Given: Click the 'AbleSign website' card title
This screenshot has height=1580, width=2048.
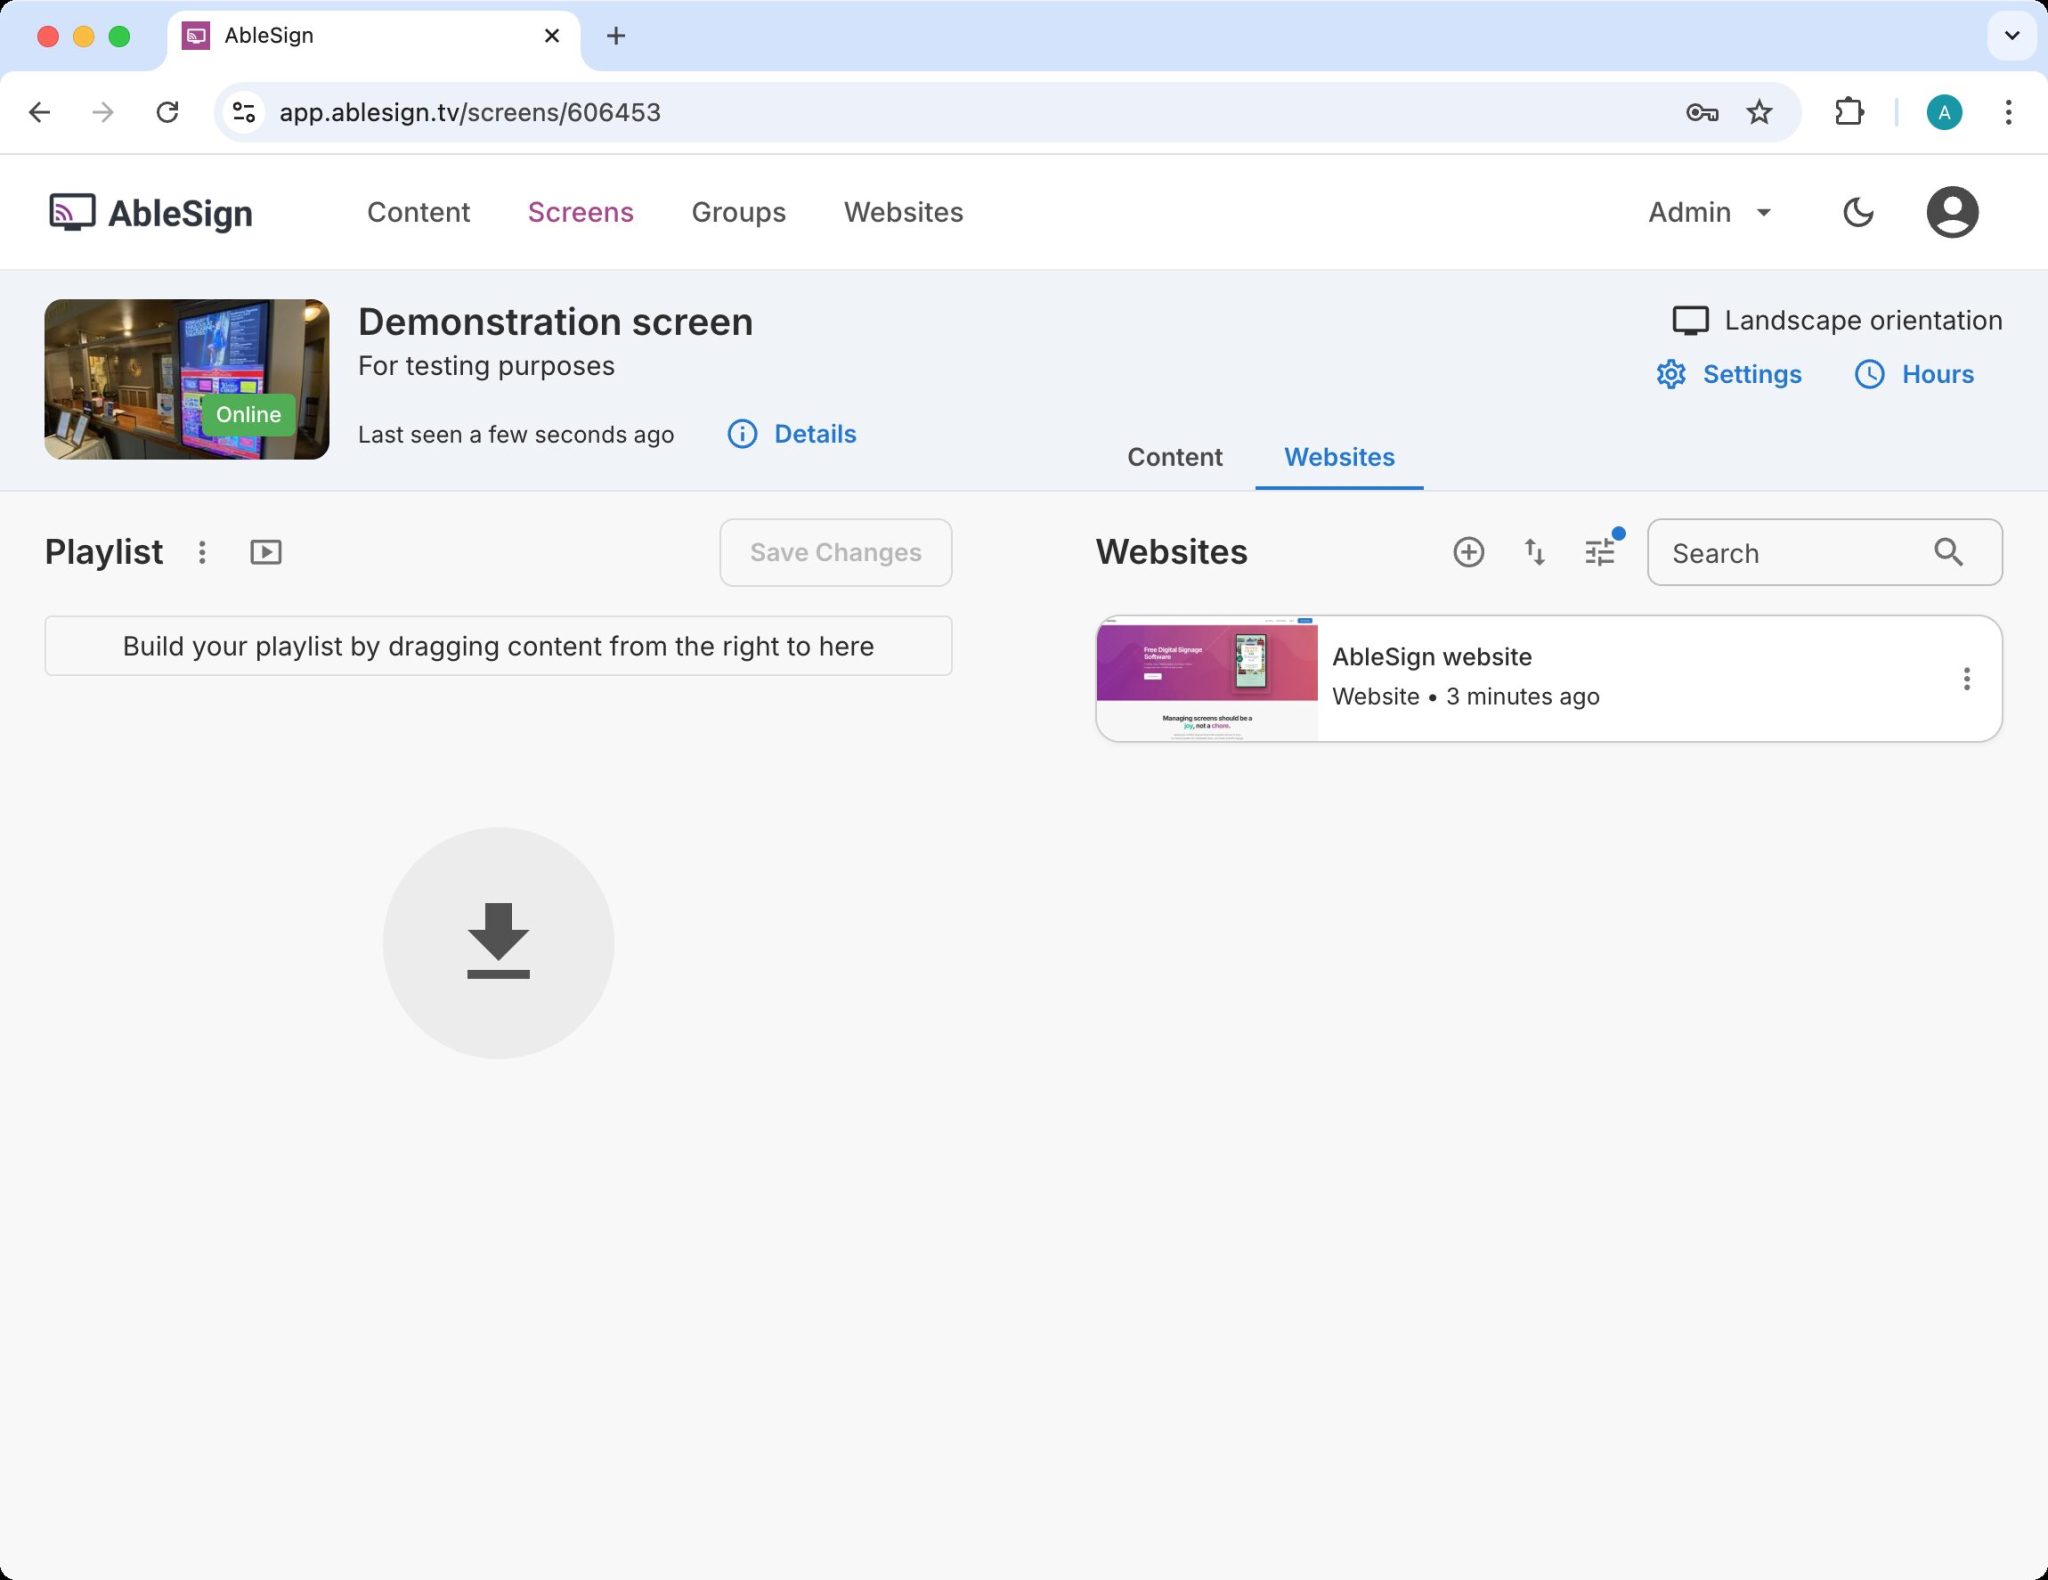Looking at the screenshot, I should (x=1431, y=657).
